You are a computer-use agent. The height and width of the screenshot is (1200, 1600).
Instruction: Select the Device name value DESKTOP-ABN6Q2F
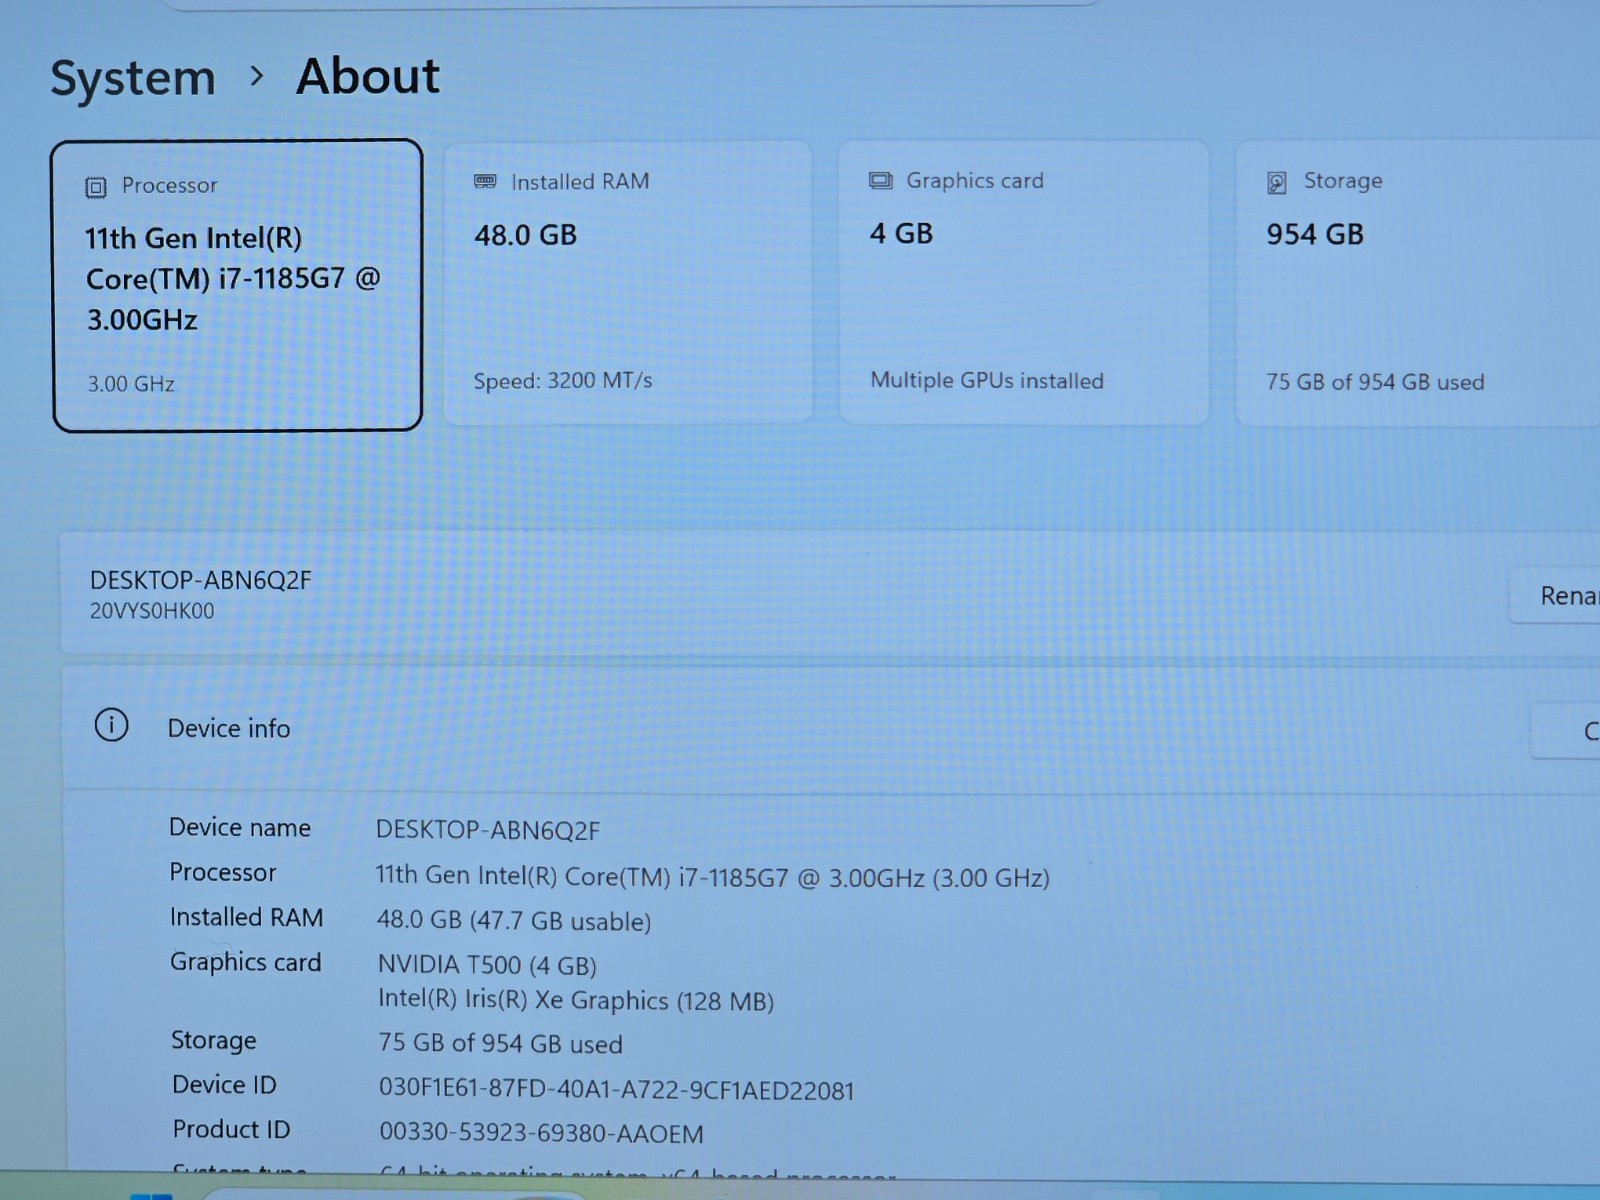click(x=488, y=830)
